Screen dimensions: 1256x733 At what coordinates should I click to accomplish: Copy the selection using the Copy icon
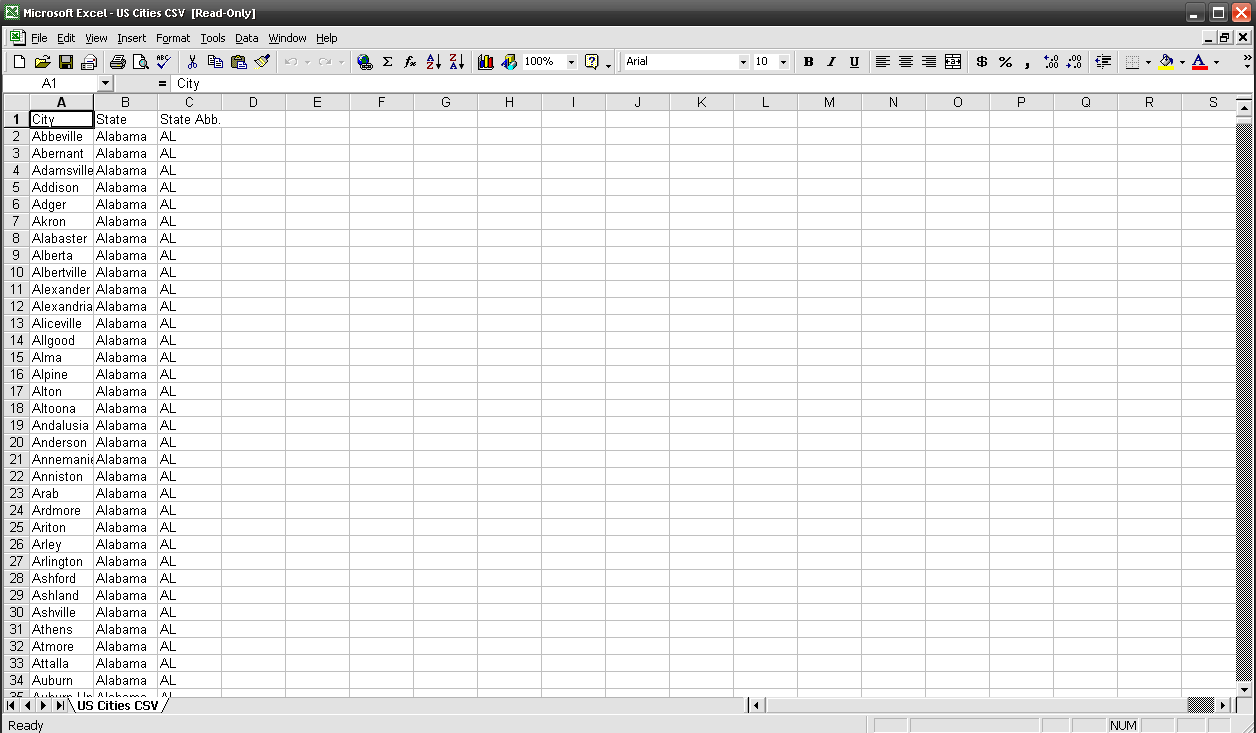[215, 62]
